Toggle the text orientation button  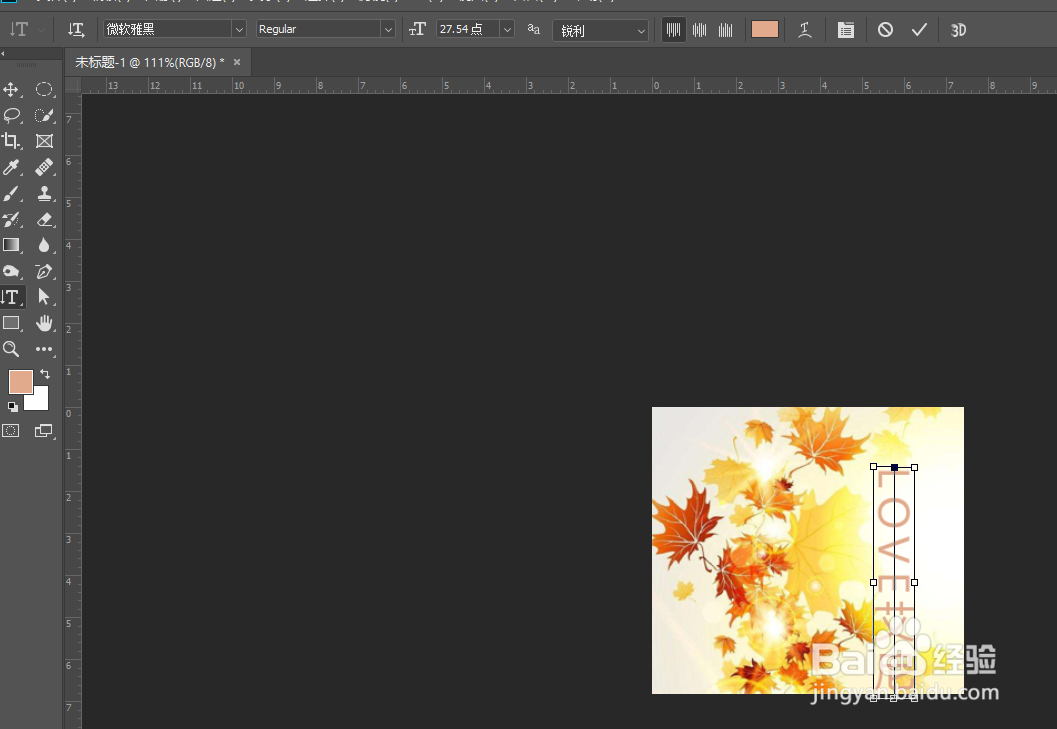[76, 30]
